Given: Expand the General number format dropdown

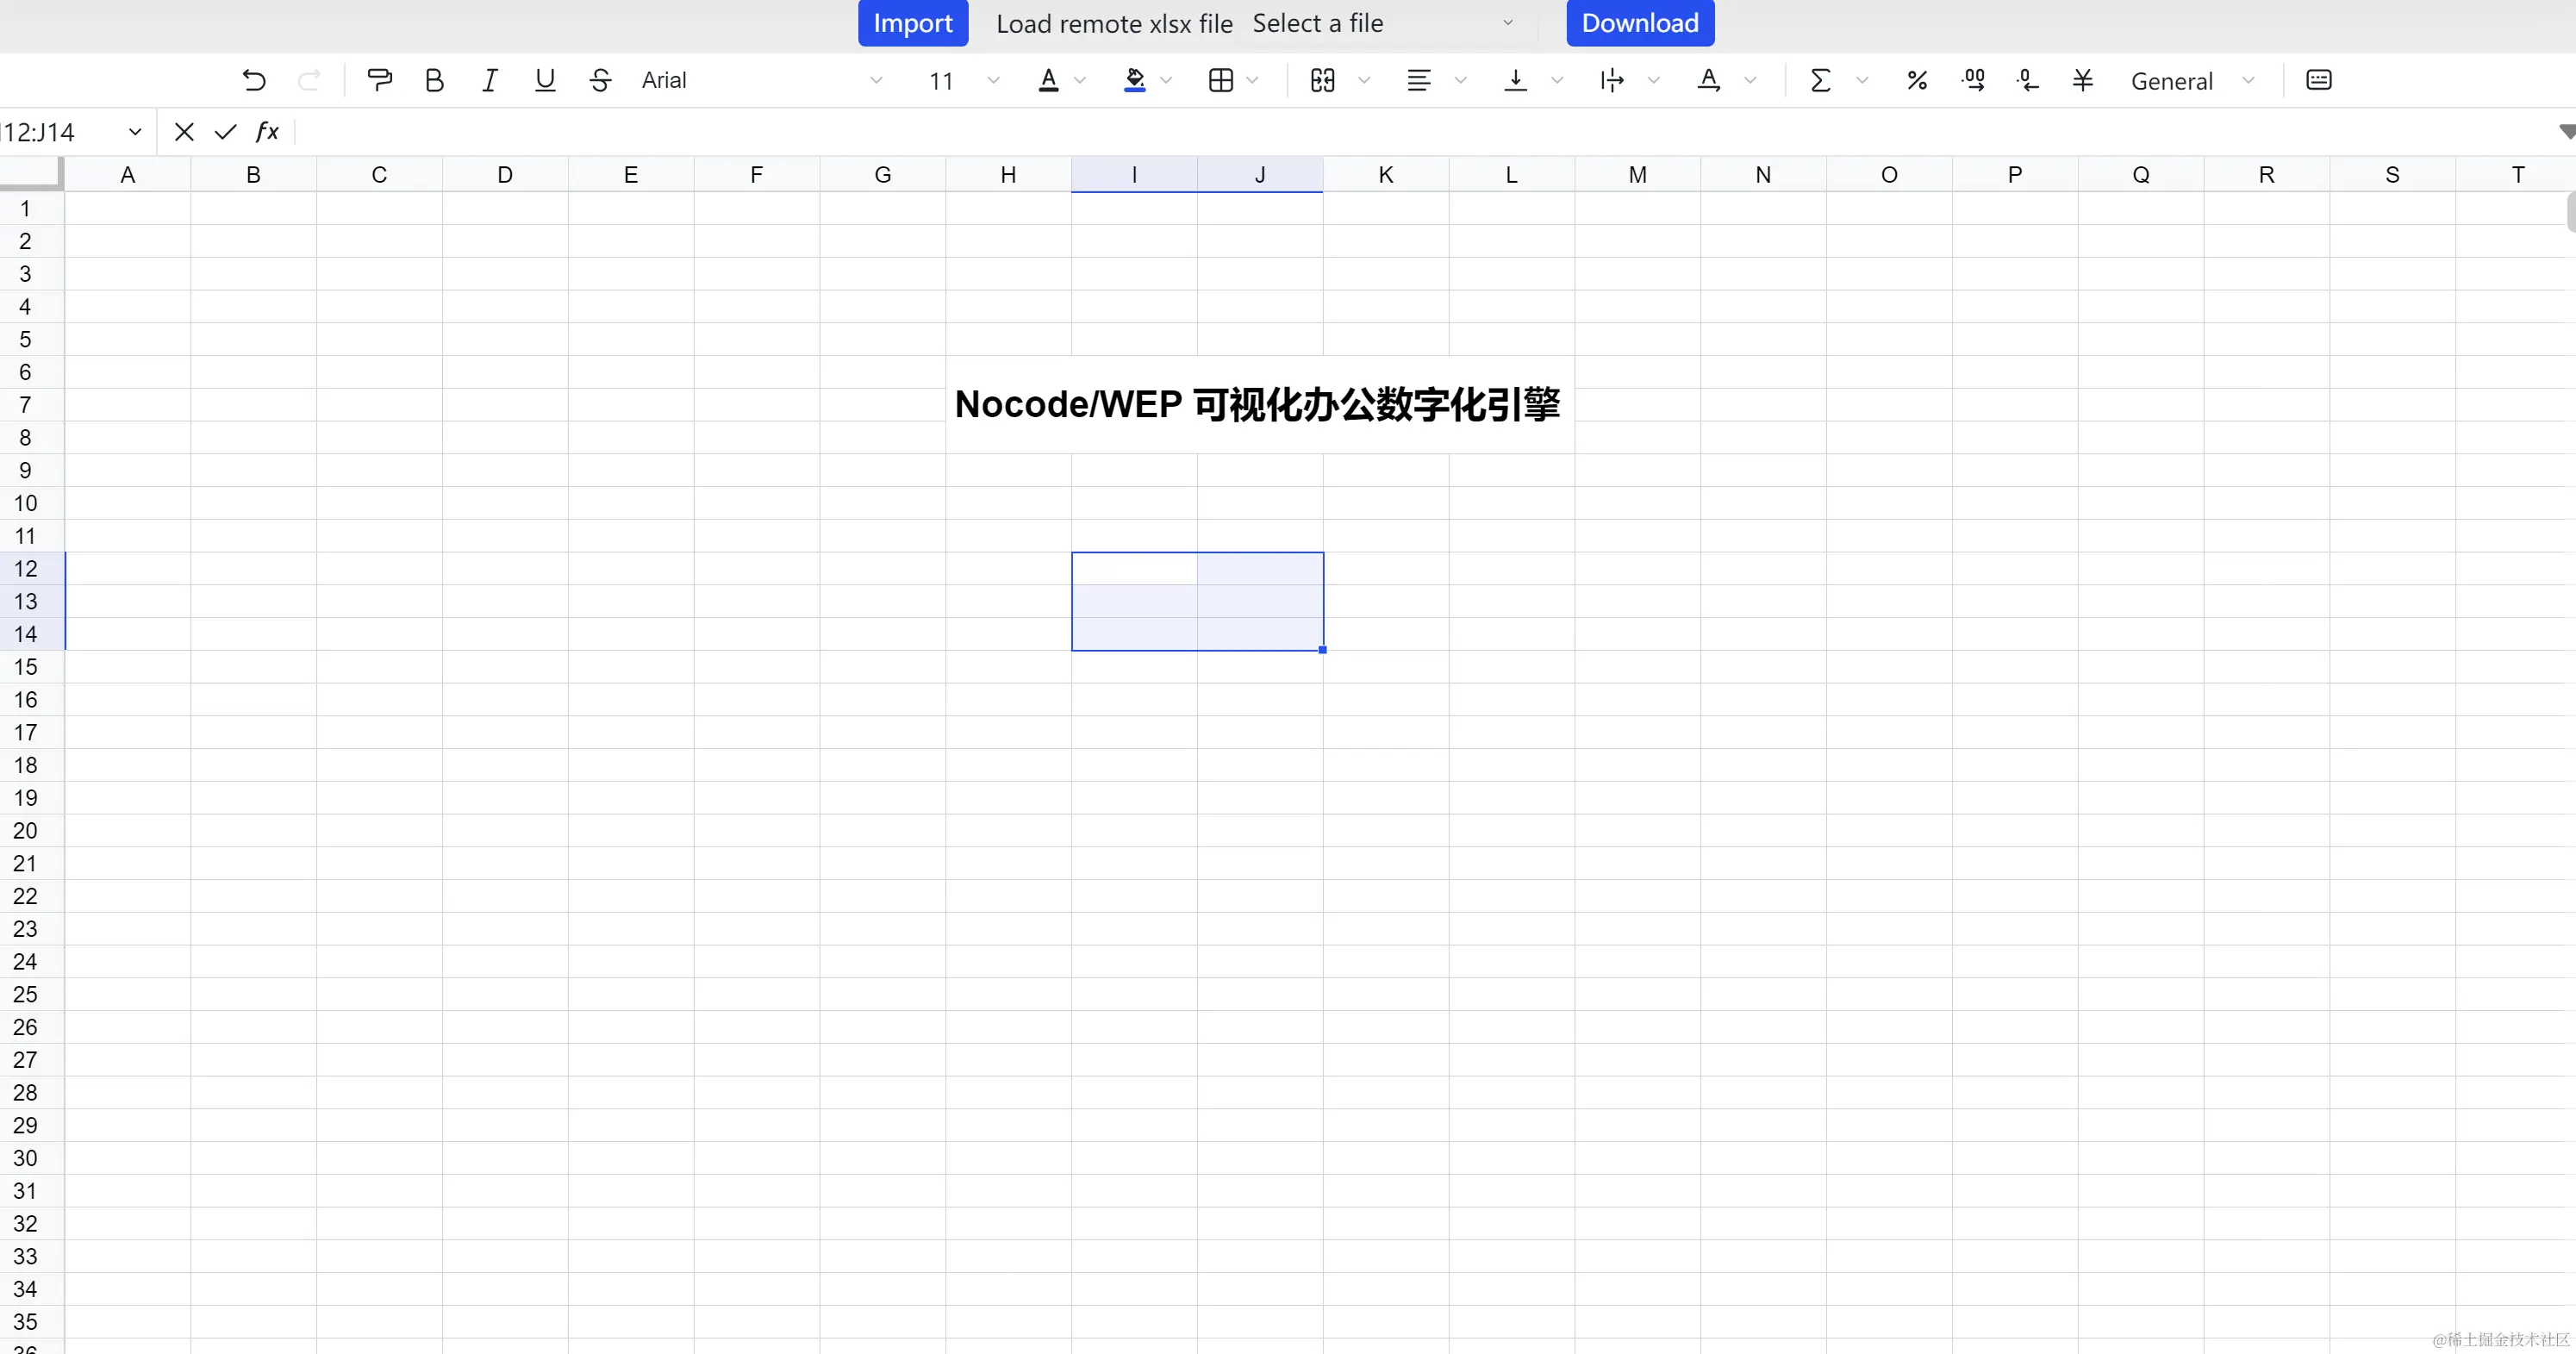Looking at the screenshot, I should (2192, 80).
